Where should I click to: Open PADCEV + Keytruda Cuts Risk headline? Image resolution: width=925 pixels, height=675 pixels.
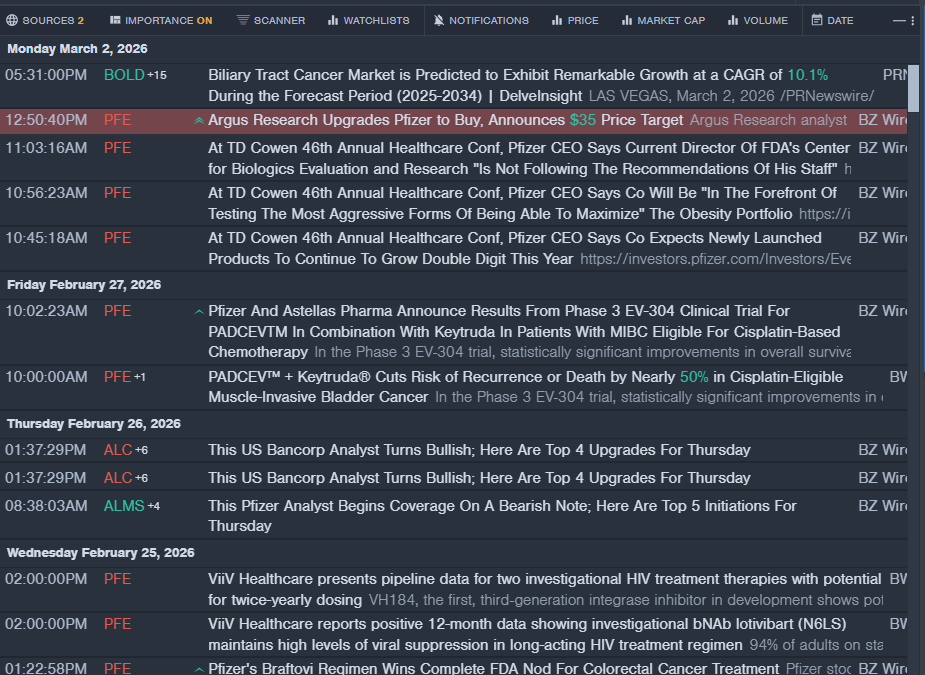pos(526,386)
